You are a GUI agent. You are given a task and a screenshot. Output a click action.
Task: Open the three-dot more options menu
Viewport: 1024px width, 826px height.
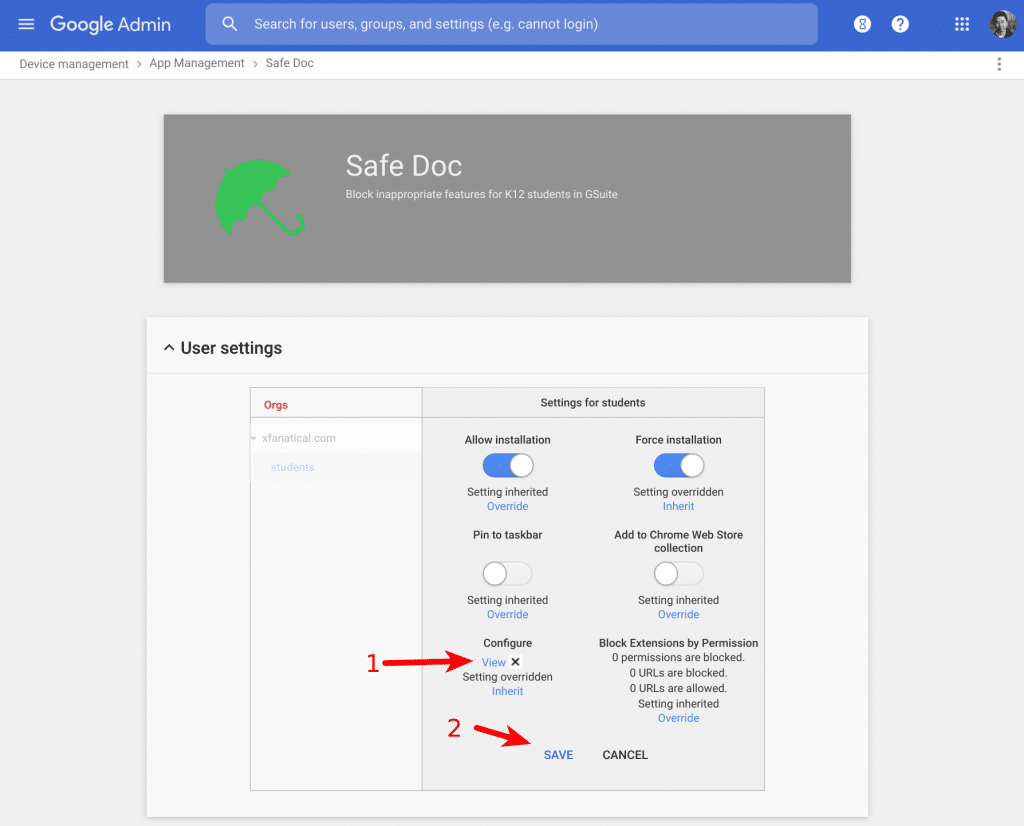(999, 64)
